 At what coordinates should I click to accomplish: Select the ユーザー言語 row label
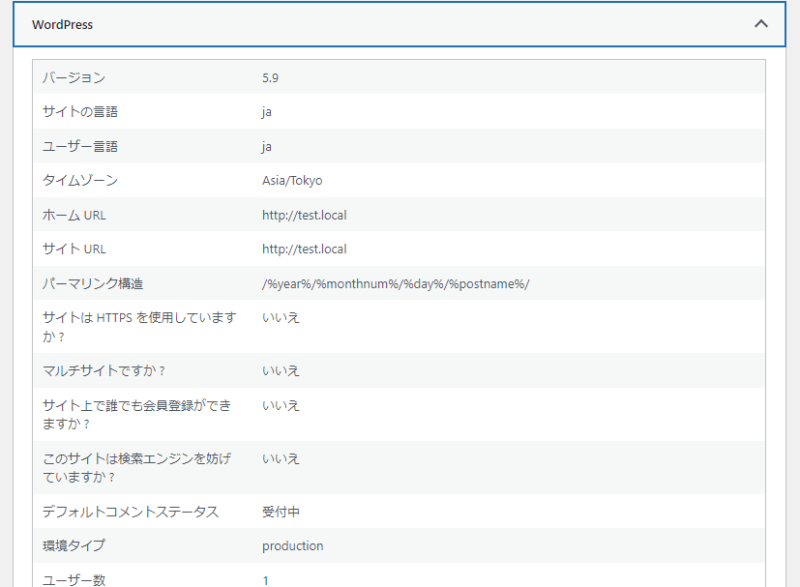point(80,146)
